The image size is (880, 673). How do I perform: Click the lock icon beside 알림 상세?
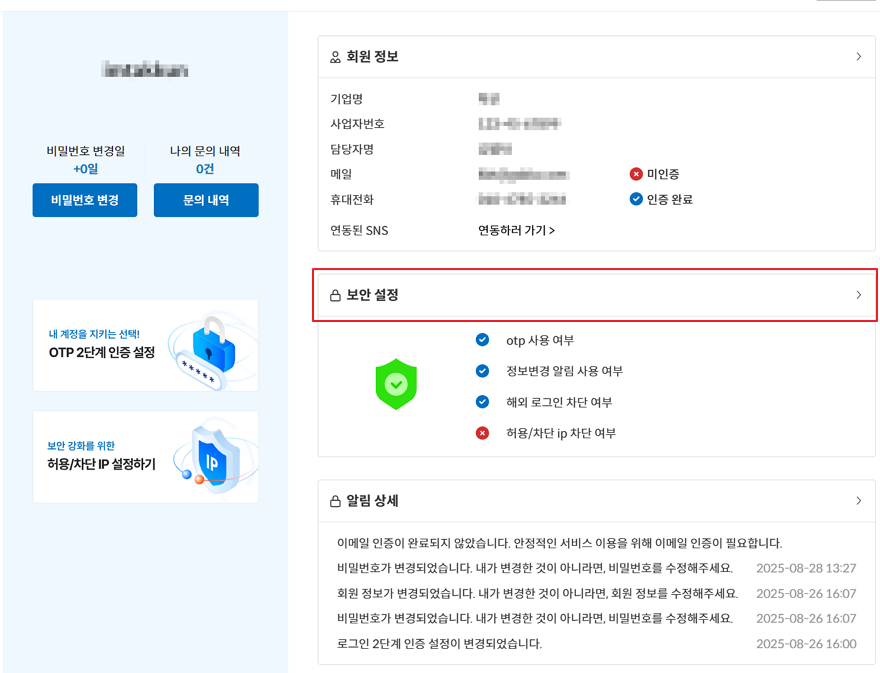336,501
